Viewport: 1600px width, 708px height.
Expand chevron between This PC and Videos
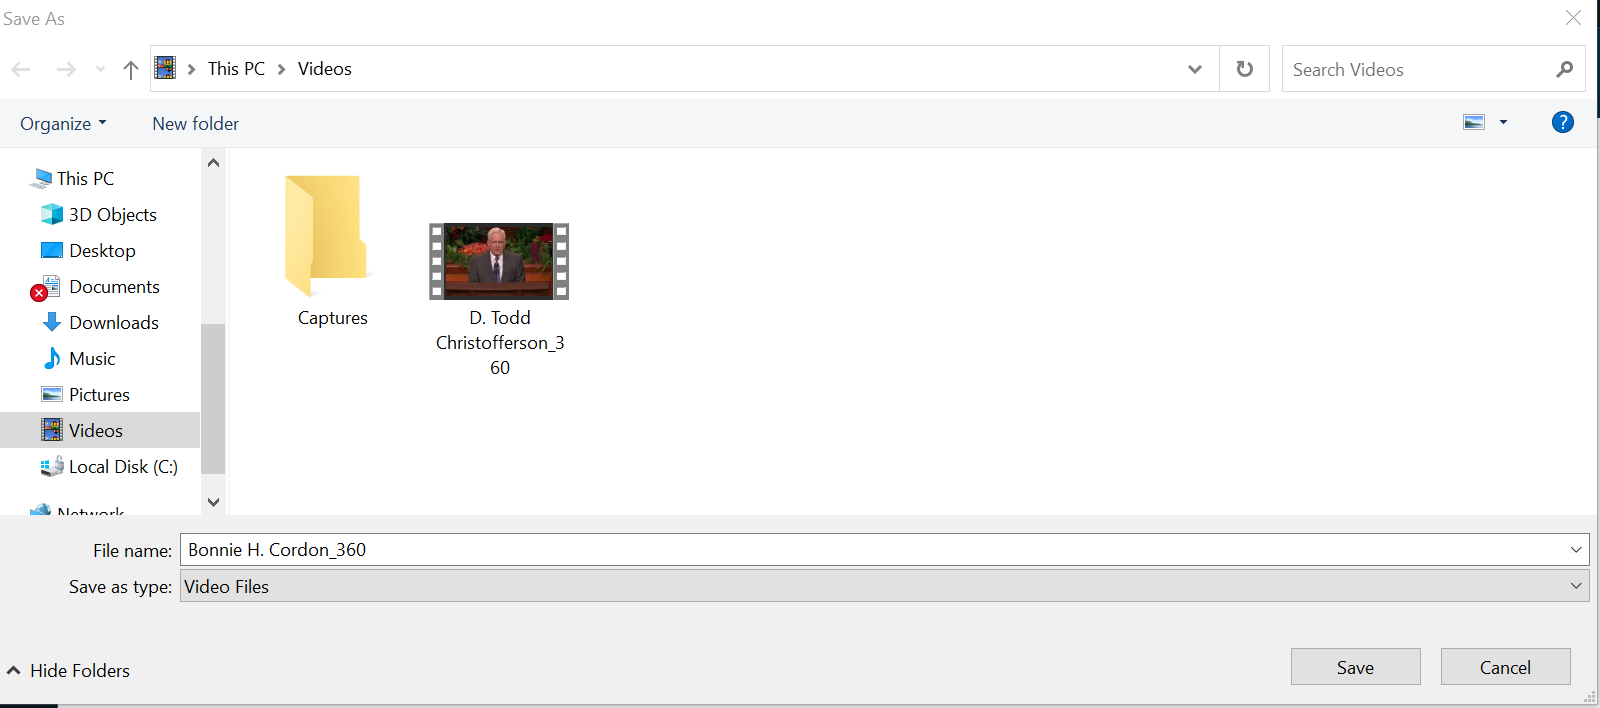coord(282,69)
